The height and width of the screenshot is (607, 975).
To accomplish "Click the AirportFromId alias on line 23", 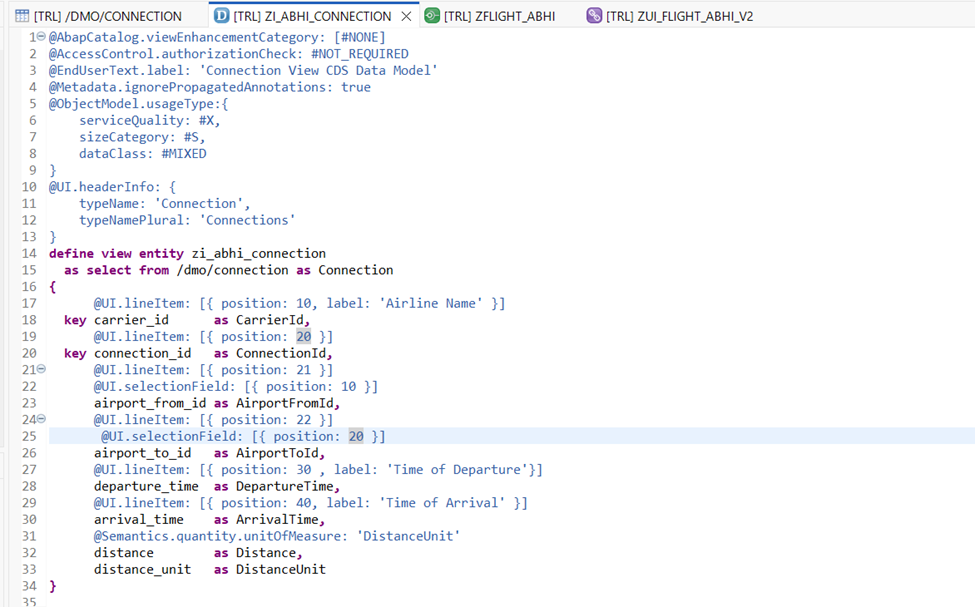I will click(287, 403).
